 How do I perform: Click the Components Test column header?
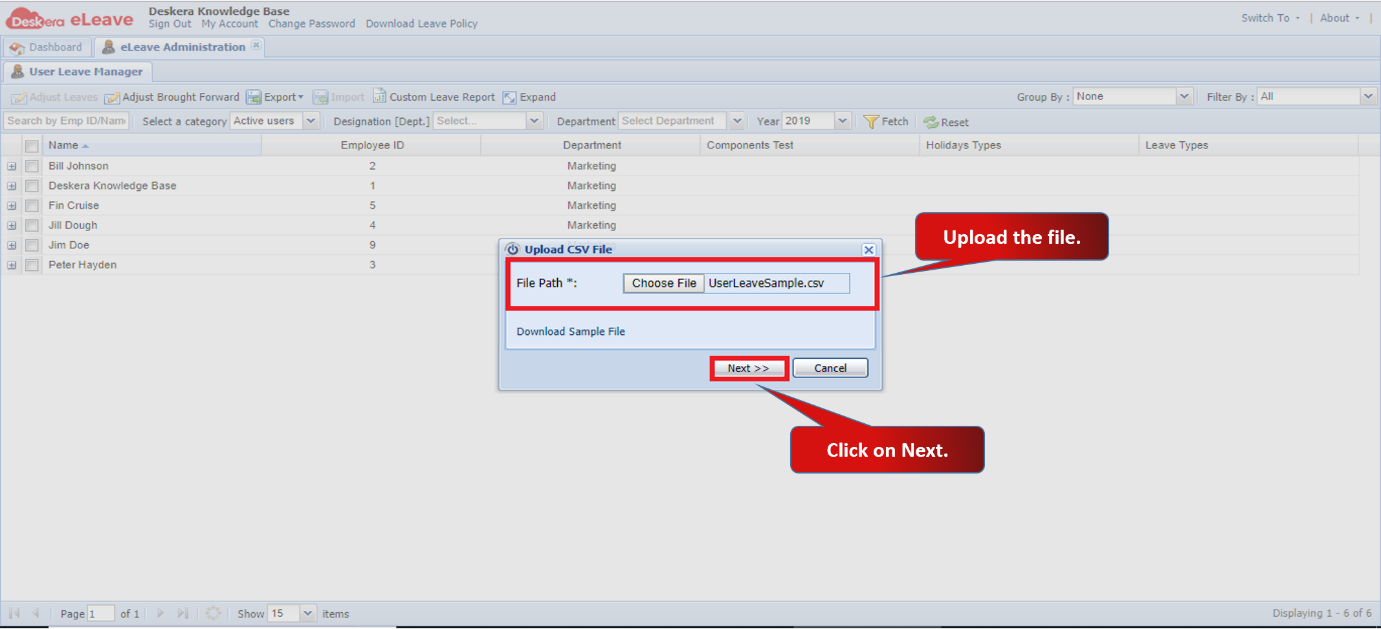click(810, 145)
